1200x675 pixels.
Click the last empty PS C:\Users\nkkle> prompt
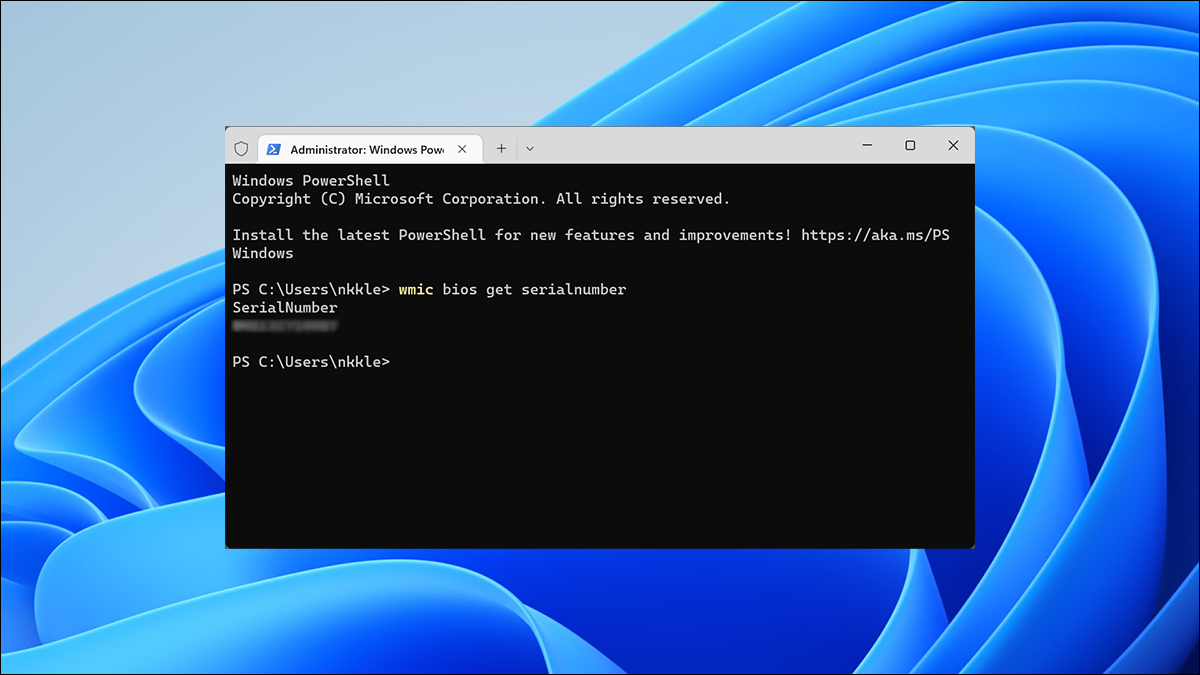[x=311, y=361]
